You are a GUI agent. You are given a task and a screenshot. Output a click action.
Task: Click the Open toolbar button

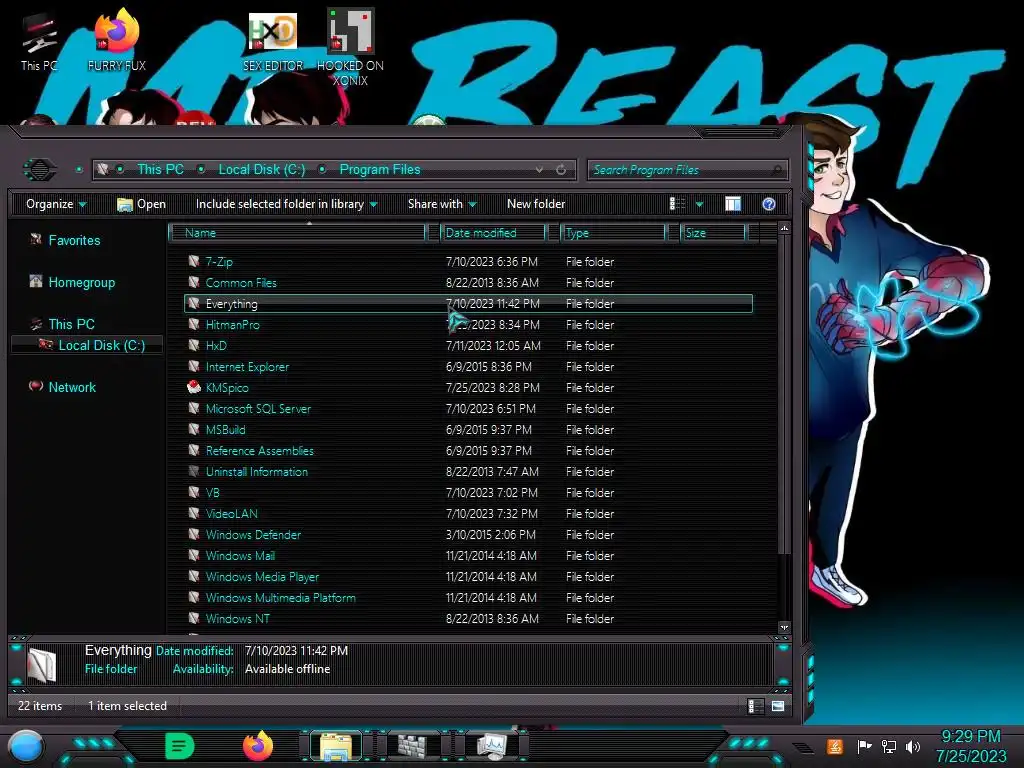click(x=141, y=204)
